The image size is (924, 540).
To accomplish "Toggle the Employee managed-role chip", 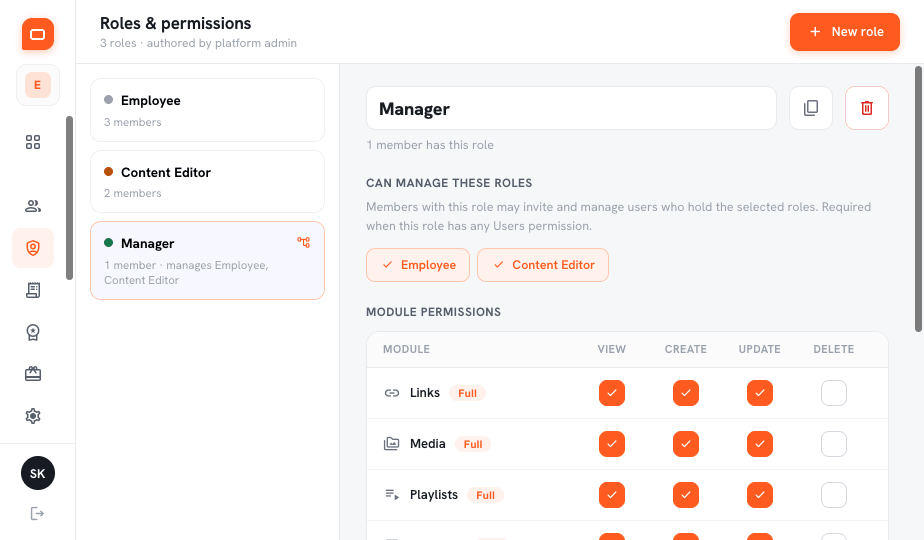I will pos(418,265).
